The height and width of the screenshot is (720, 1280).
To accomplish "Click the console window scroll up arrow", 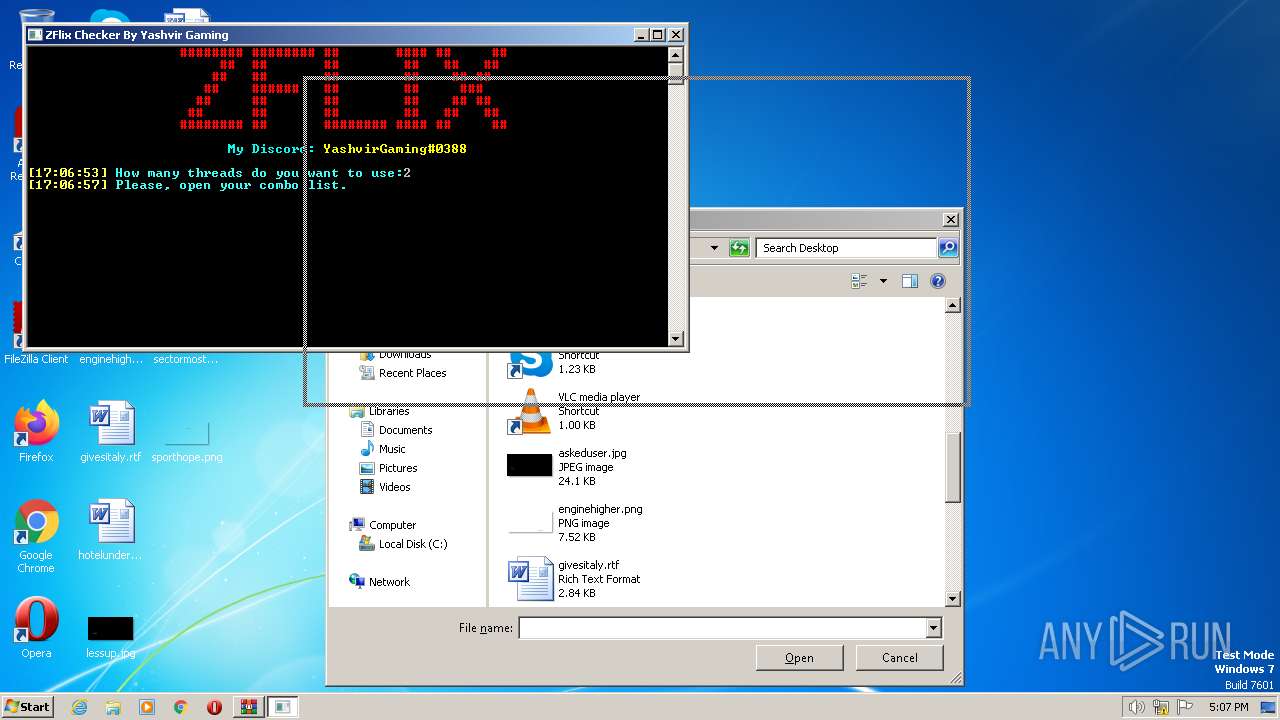I will pos(676,55).
